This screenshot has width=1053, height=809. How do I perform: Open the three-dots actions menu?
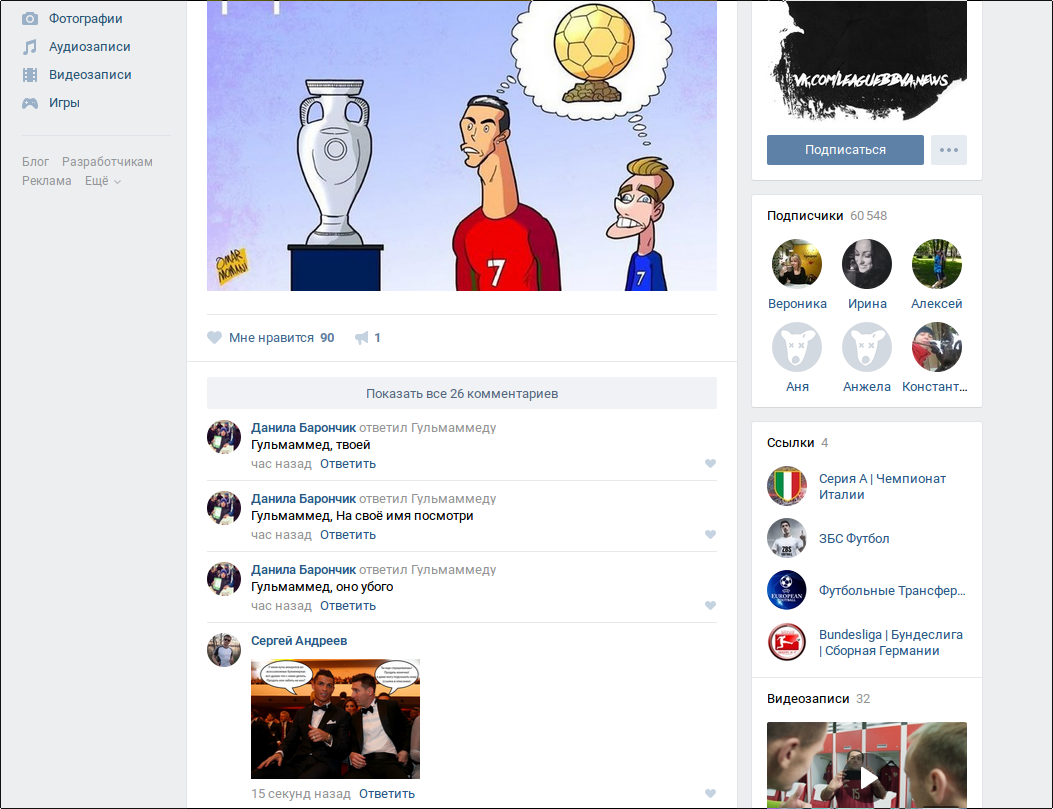(948, 150)
